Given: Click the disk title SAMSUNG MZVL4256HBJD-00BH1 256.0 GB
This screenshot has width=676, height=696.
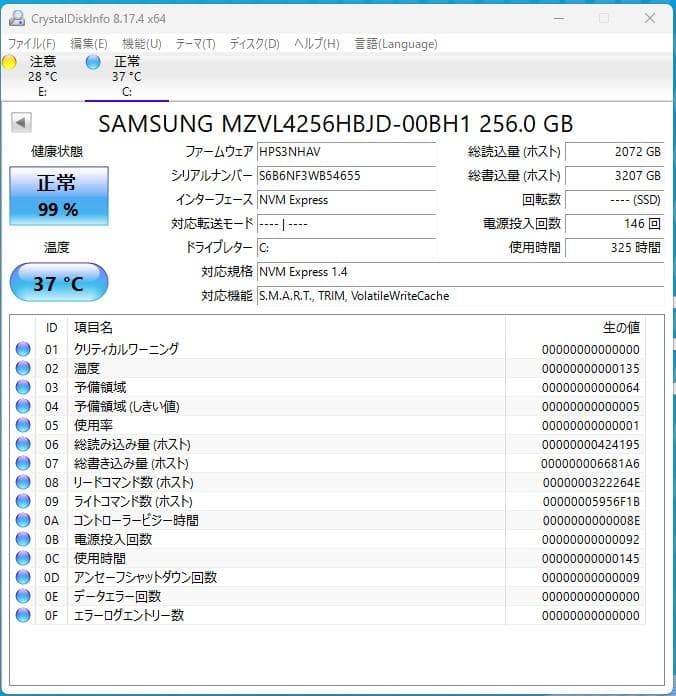Looking at the screenshot, I should (336, 123).
